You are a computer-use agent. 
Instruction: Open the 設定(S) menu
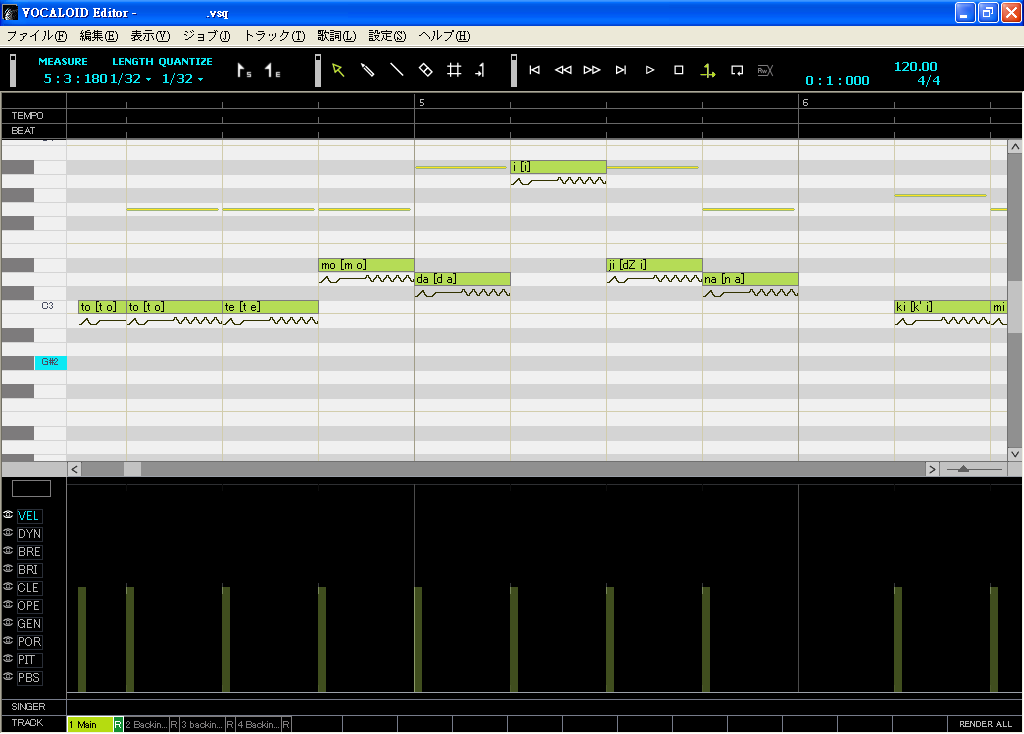coord(387,36)
